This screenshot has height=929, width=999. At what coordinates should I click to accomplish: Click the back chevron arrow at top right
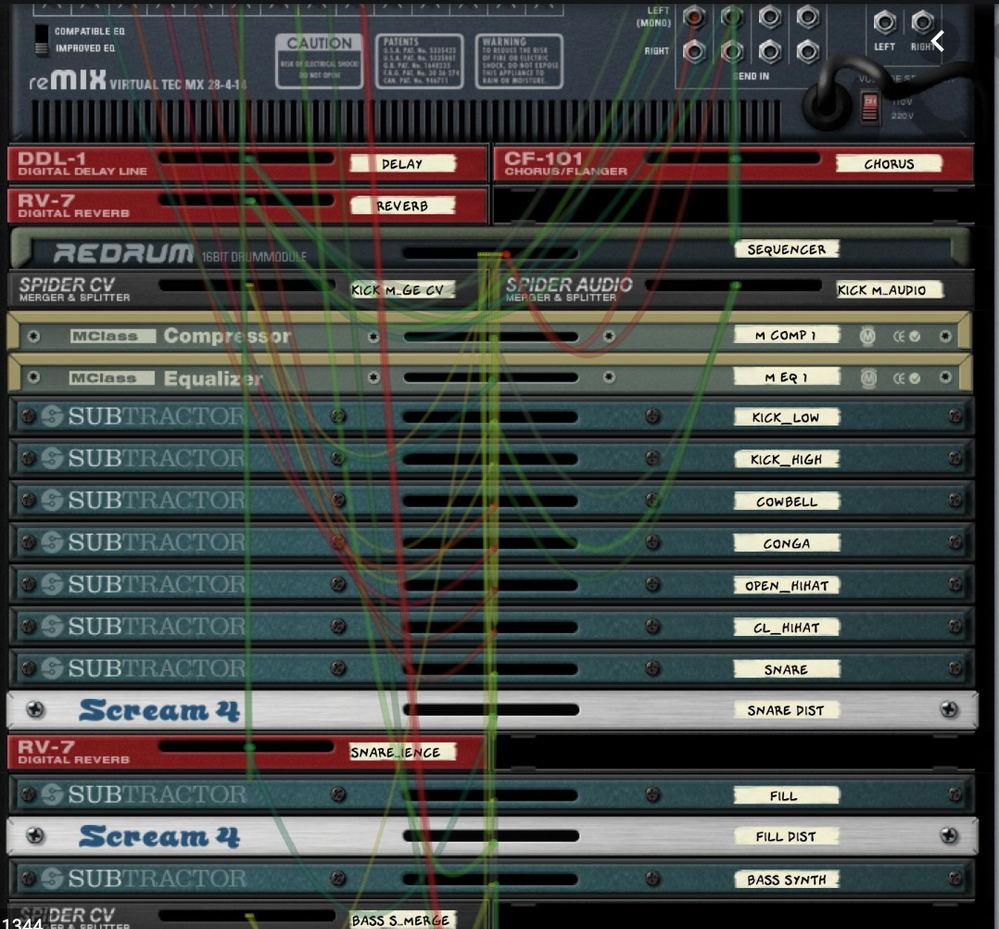click(x=937, y=41)
